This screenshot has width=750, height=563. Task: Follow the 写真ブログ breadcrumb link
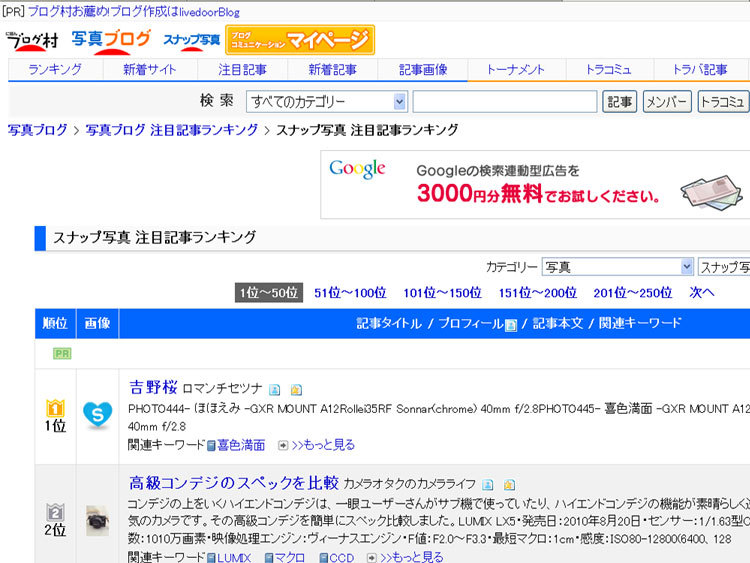[37, 130]
